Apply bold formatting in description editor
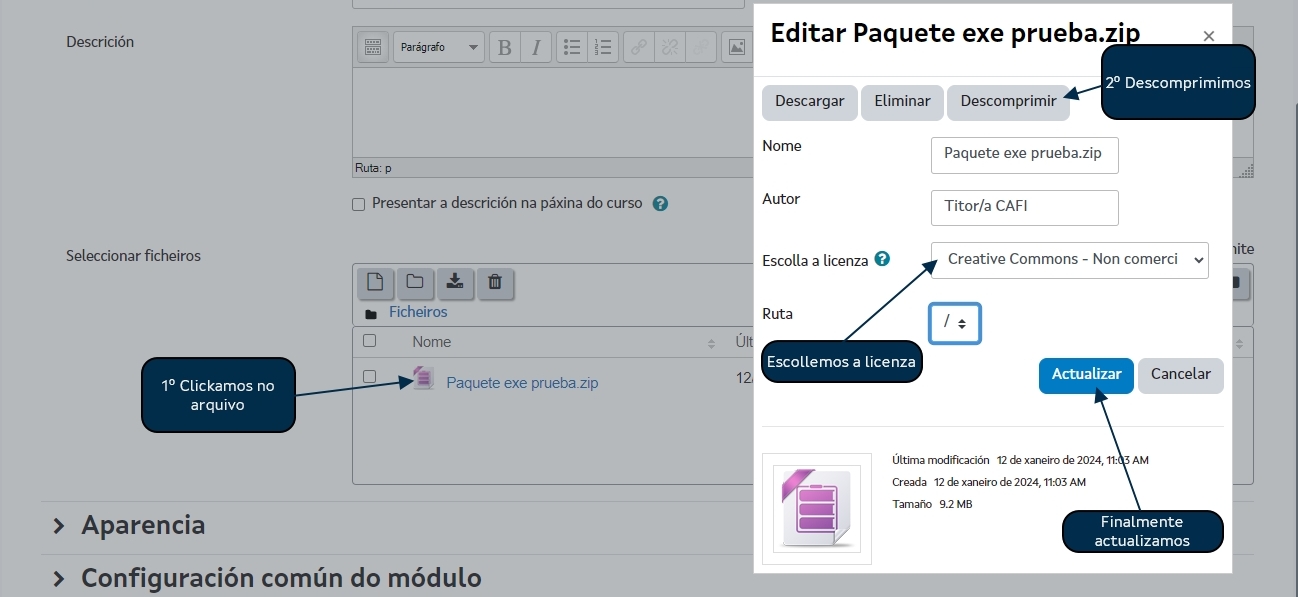The width and height of the screenshot is (1298, 597). click(x=505, y=47)
